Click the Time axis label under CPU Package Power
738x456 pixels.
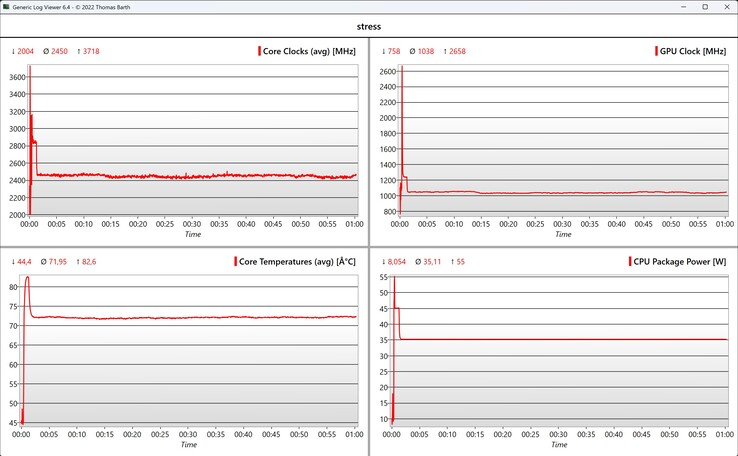(562, 444)
